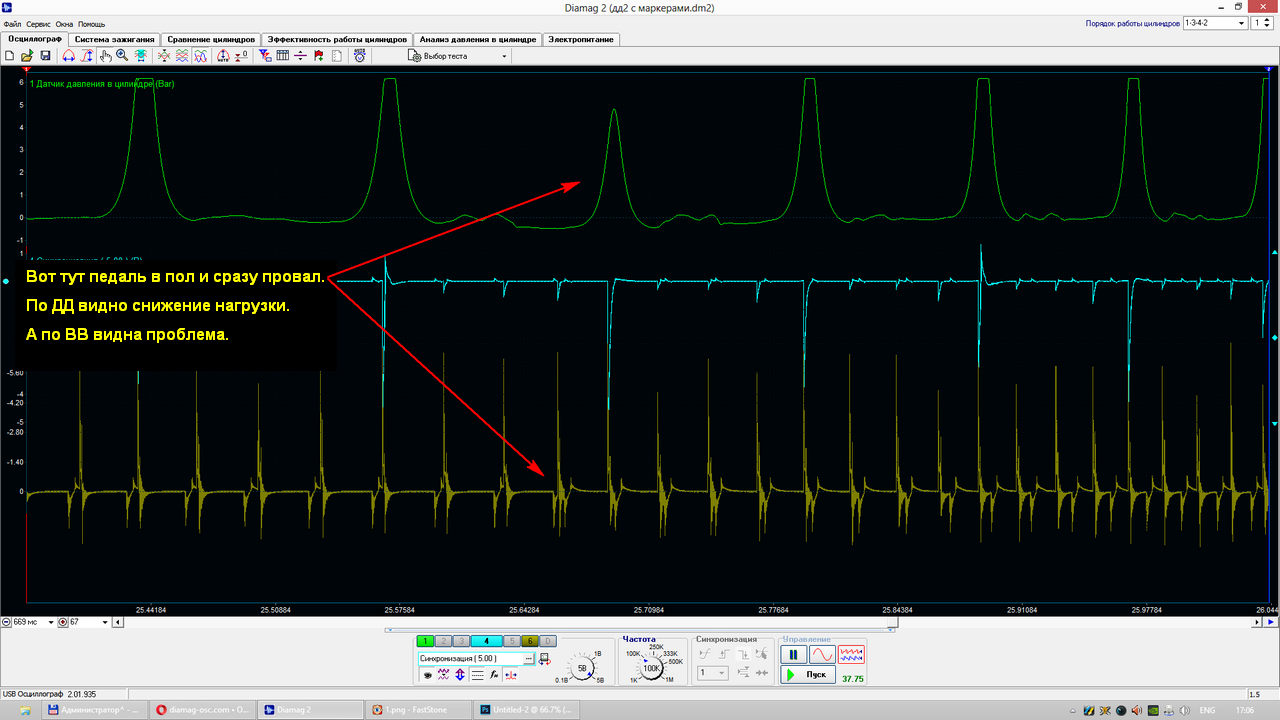Toggle channel 1 green button
This screenshot has height=720, width=1280.
click(x=425, y=641)
